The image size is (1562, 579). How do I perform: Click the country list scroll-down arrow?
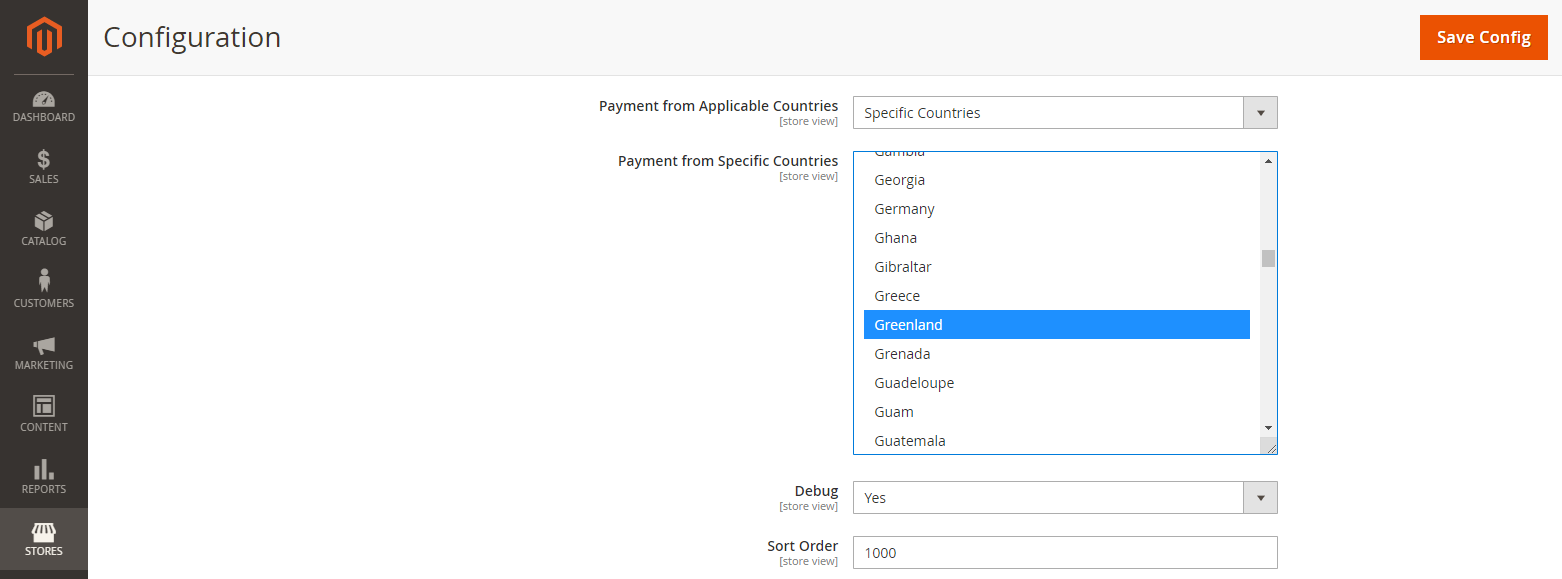[x=1268, y=428]
